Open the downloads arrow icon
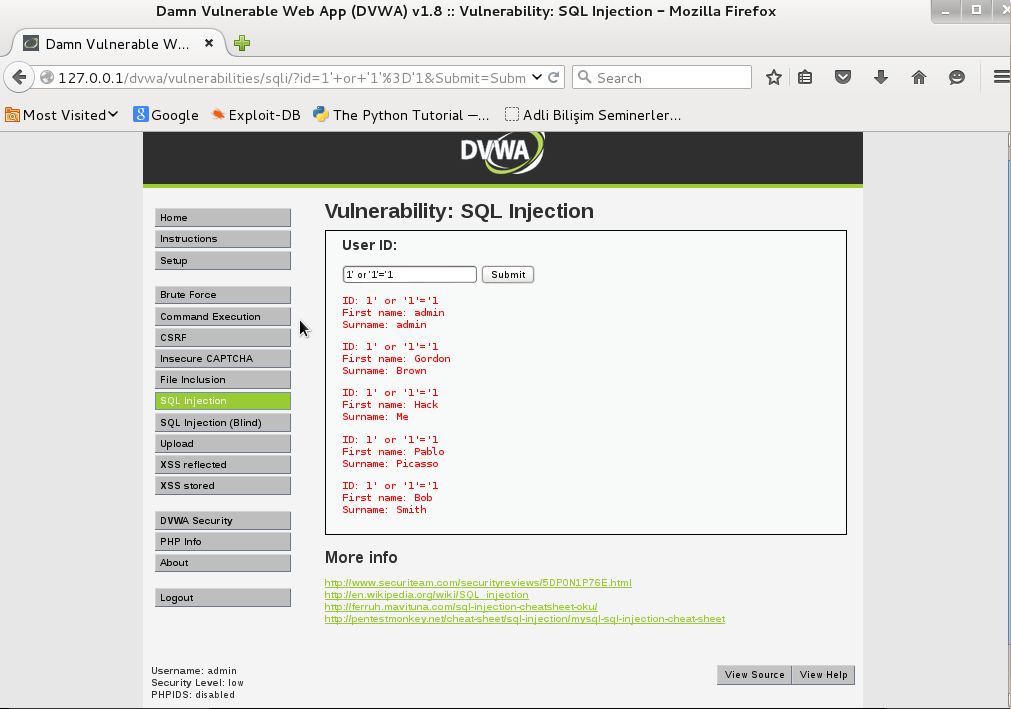The height and width of the screenshot is (709, 1011). (x=881, y=78)
